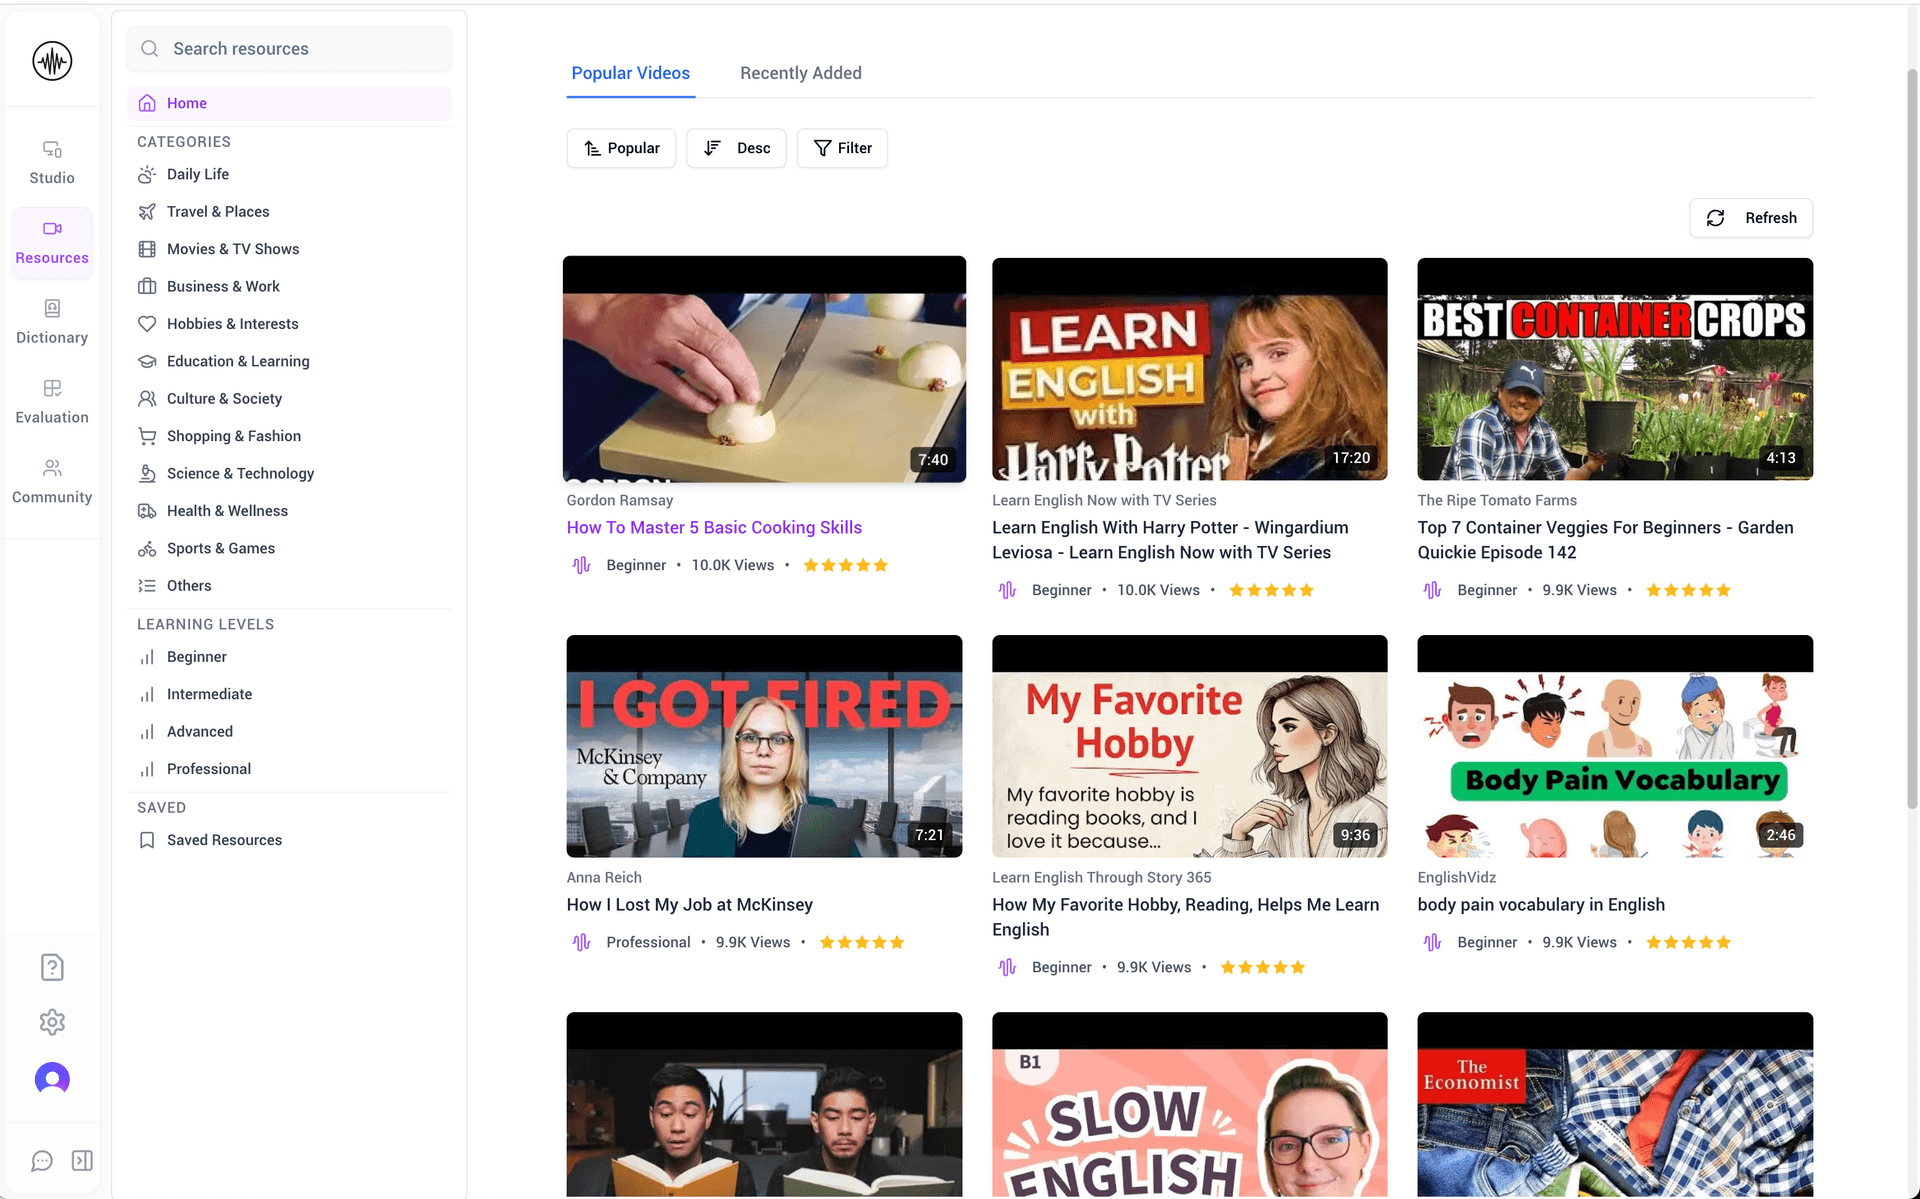Go to the Community section
Image resolution: width=1920 pixels, height=1199 pixels.
tap(51, 482)
